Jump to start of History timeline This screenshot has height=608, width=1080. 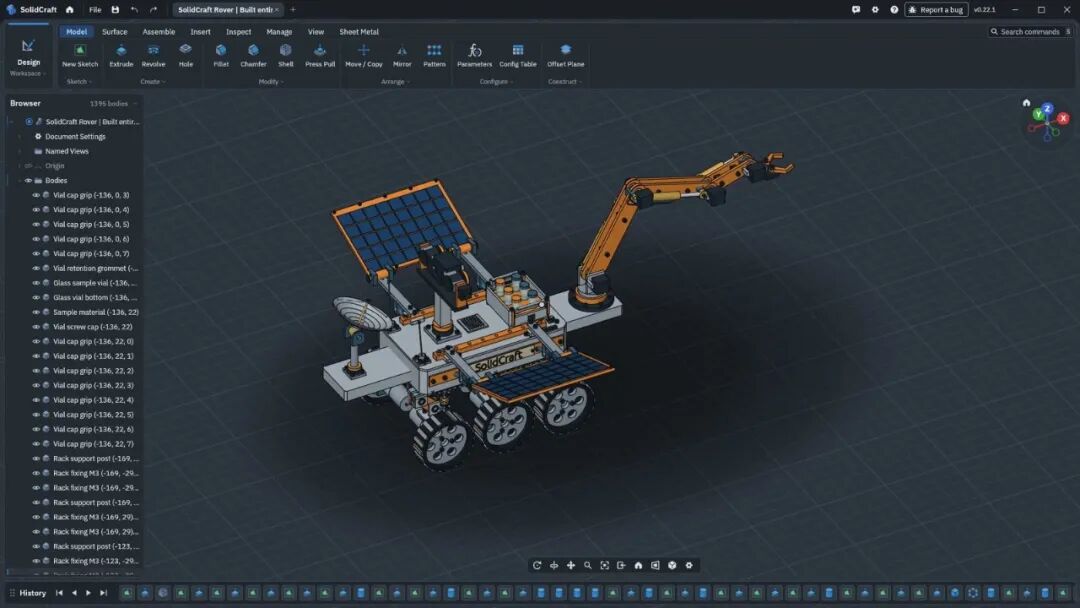59,593
